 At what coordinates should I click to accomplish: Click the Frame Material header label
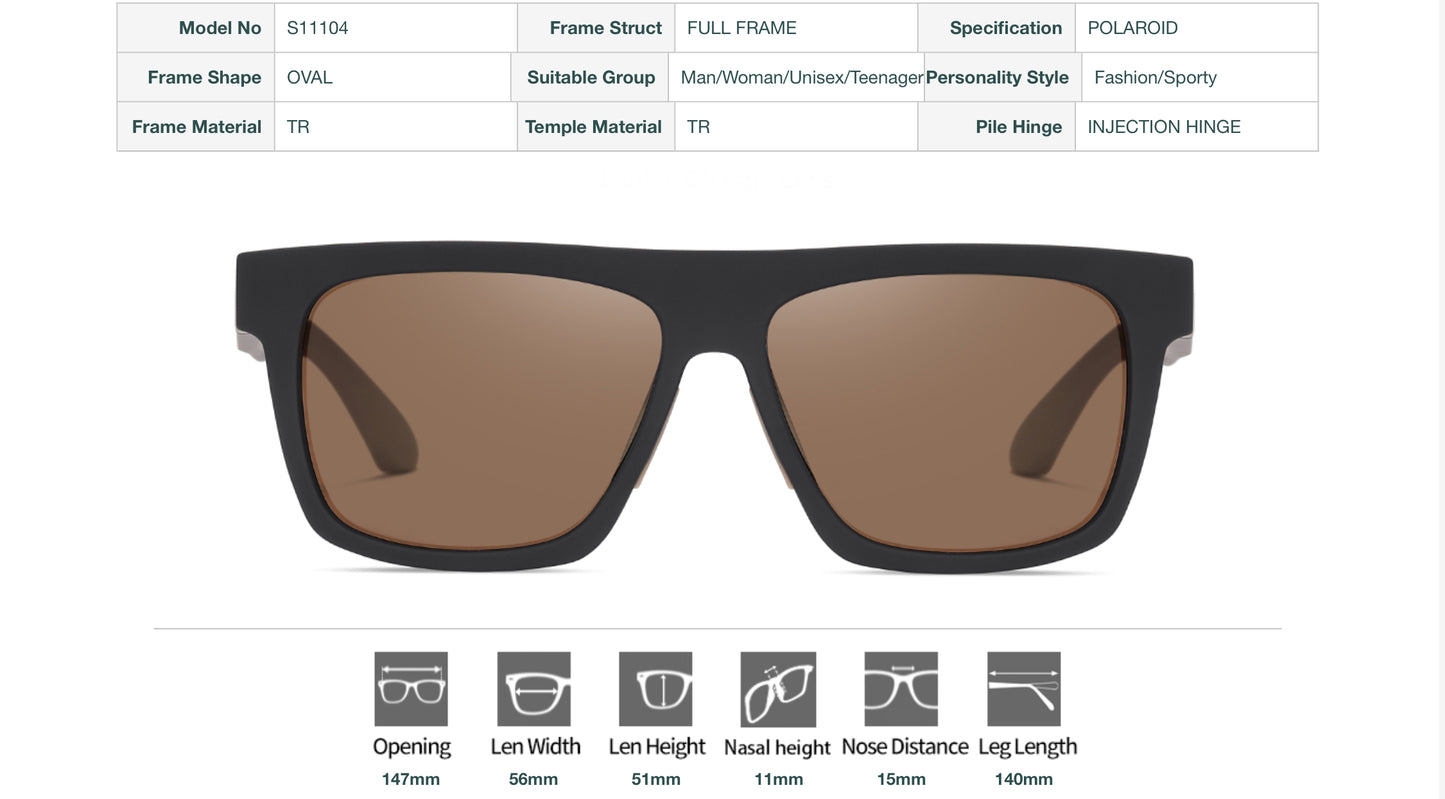(x=195, y=126)
